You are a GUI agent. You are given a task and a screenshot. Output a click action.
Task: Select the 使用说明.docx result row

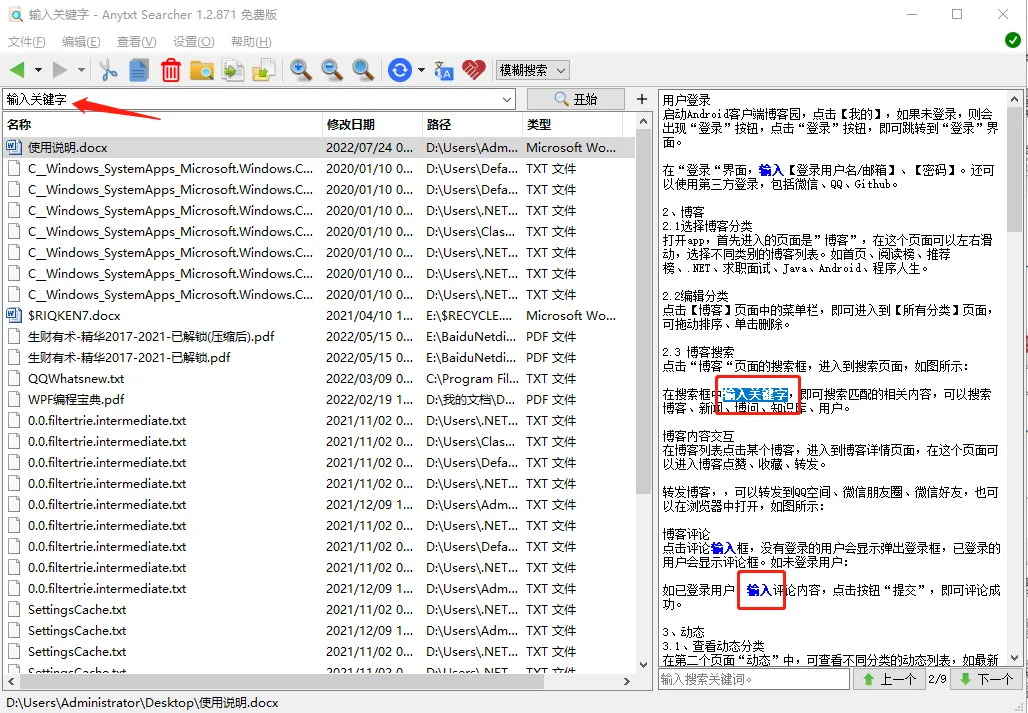(x=319, y=147)
